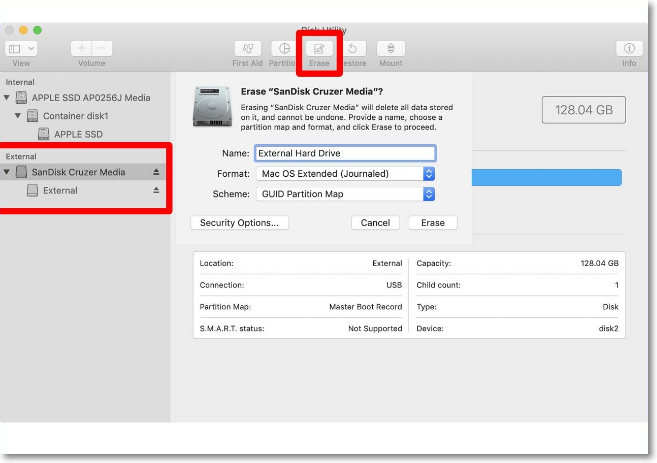Click the Capacity 128.04 GB table value

599,263
